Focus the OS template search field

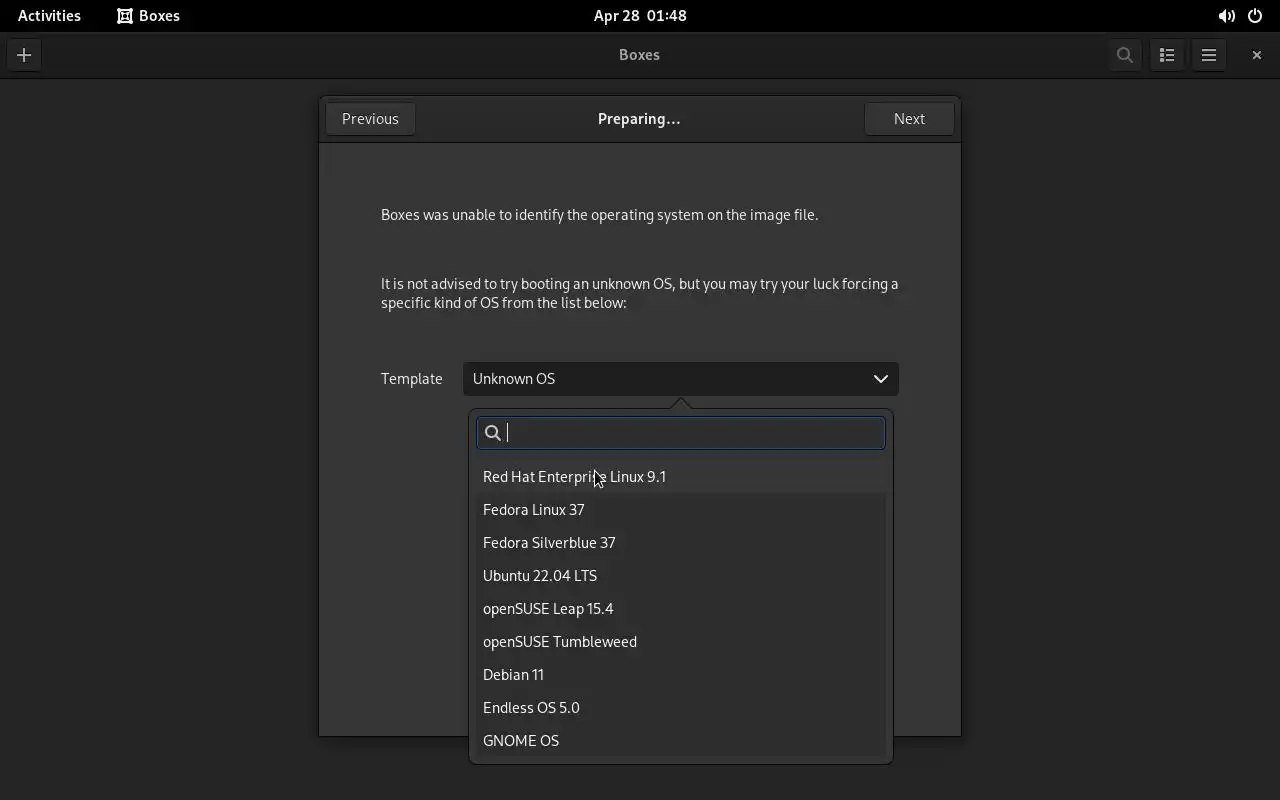click(690, 433)
